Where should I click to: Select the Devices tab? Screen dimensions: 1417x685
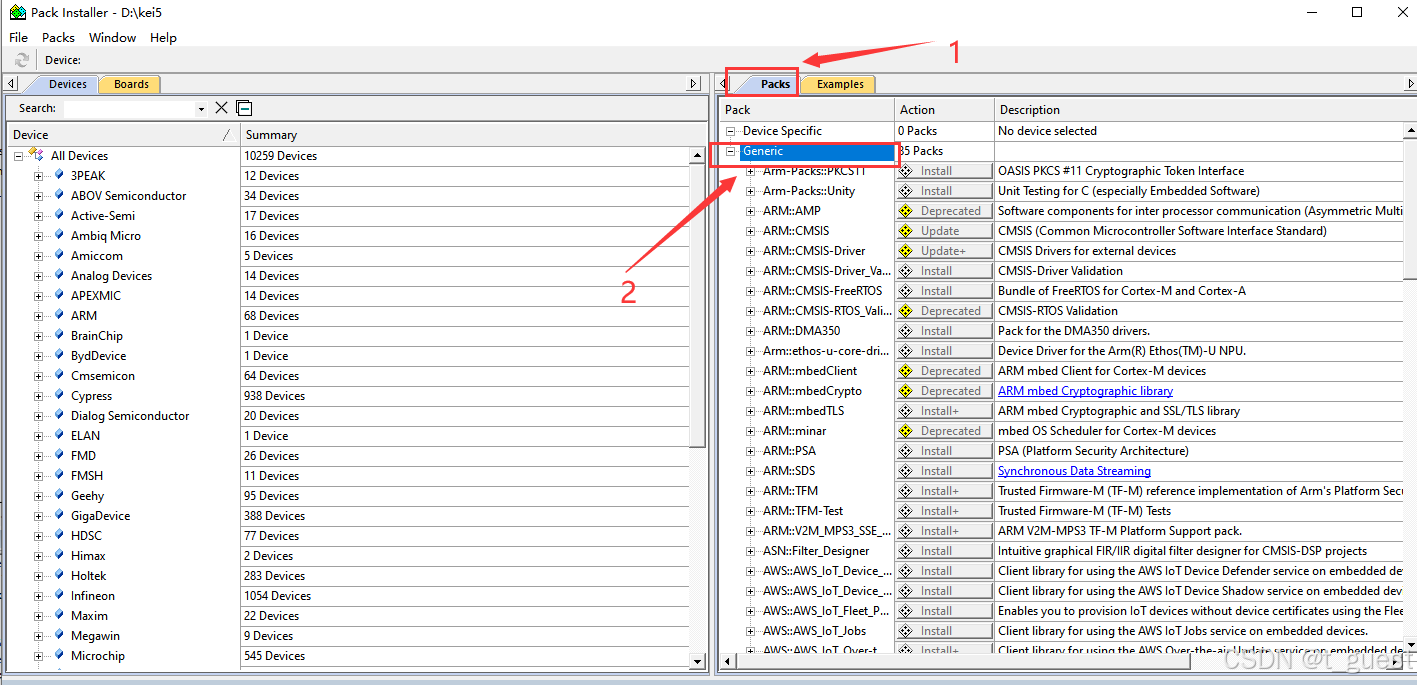click(x=67, y=84)
